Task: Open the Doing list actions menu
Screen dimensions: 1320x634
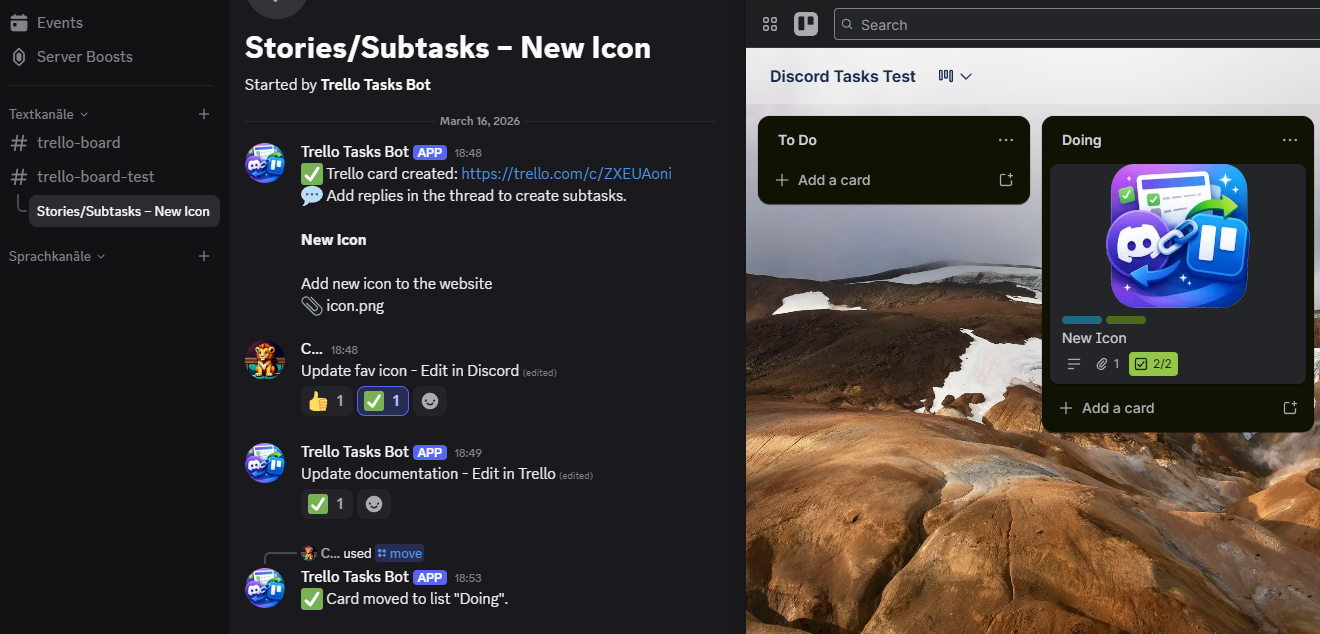Action: point(1290,140)
